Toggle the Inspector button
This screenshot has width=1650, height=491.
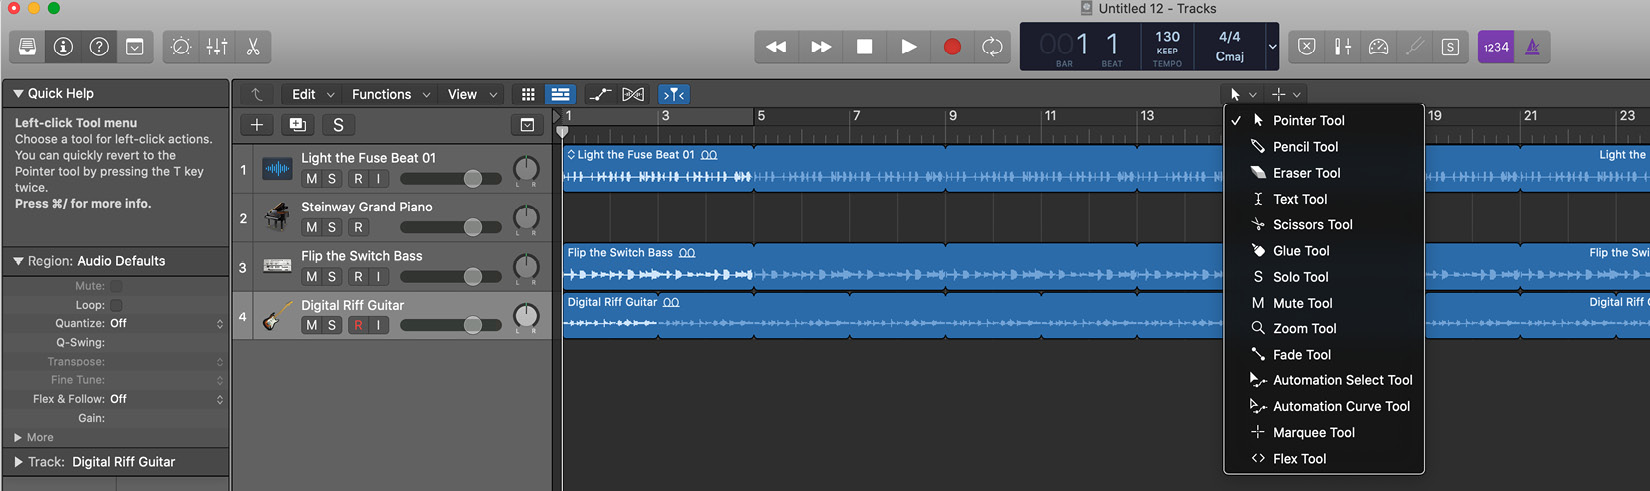click(63, 47)
